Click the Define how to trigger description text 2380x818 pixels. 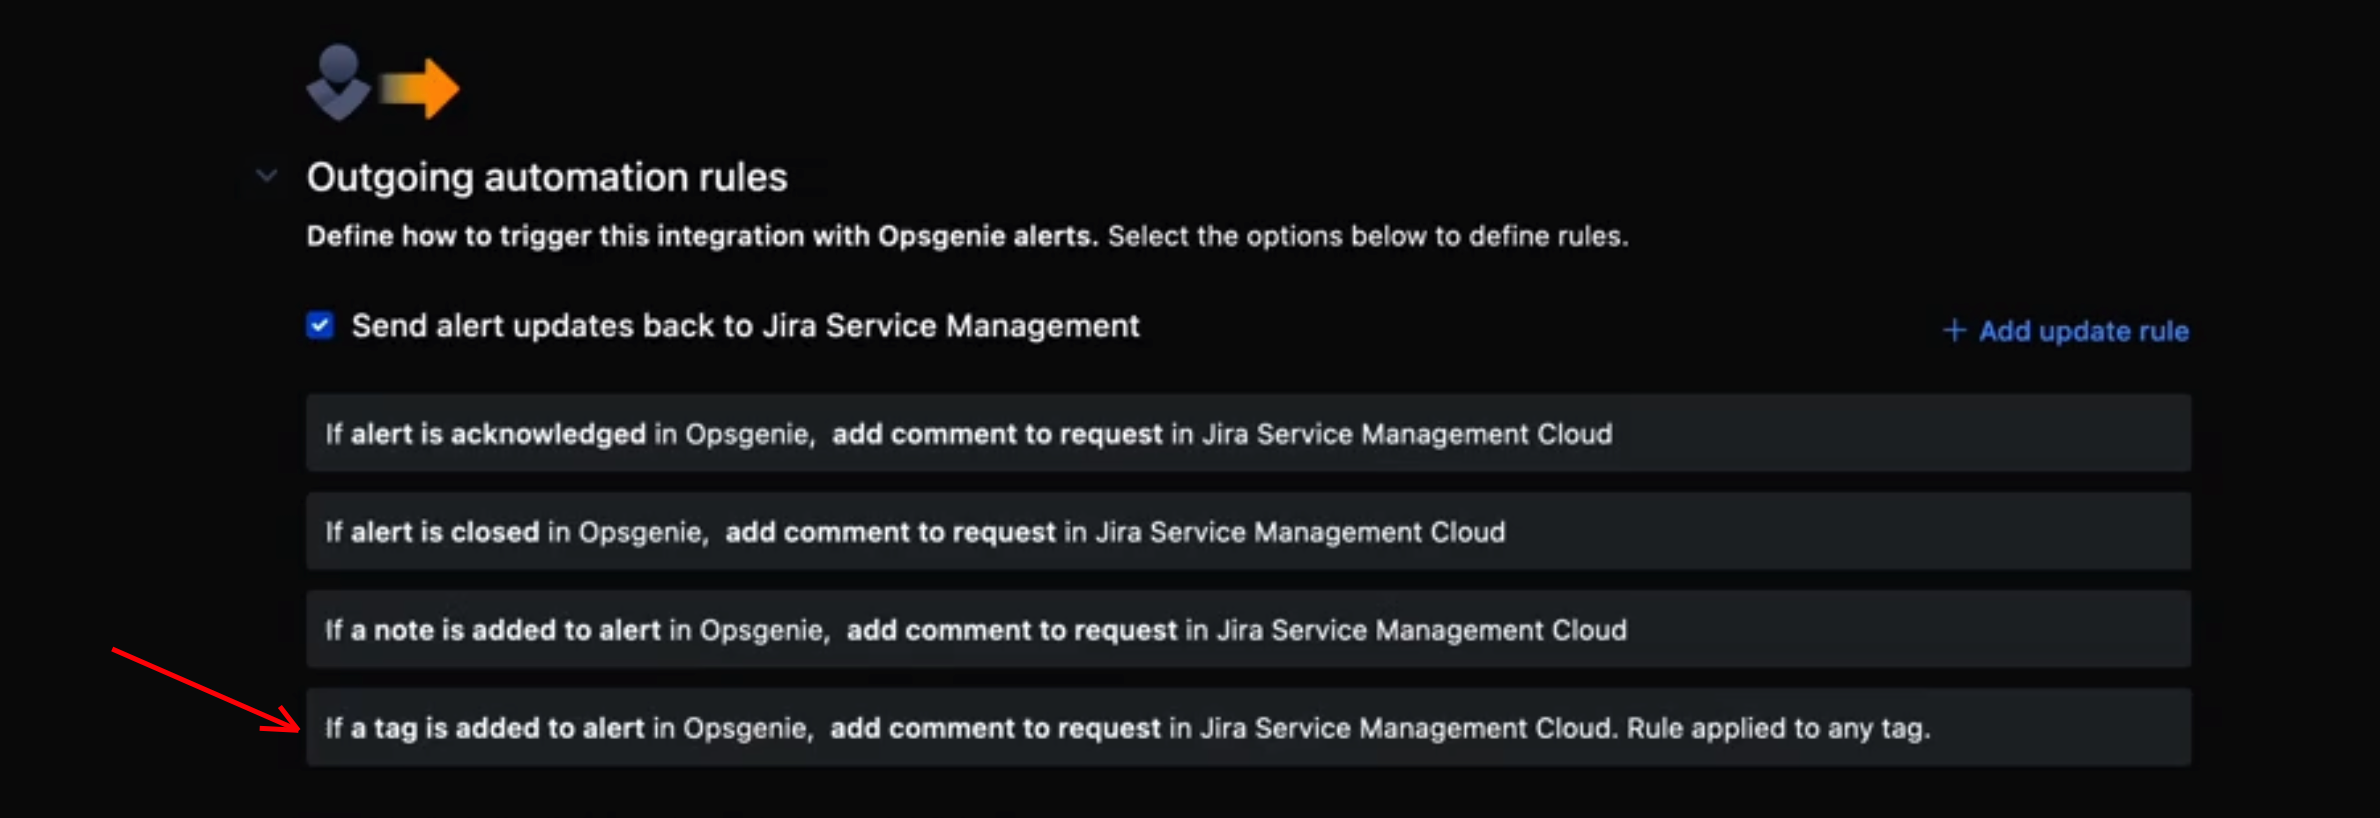point(967,236)
